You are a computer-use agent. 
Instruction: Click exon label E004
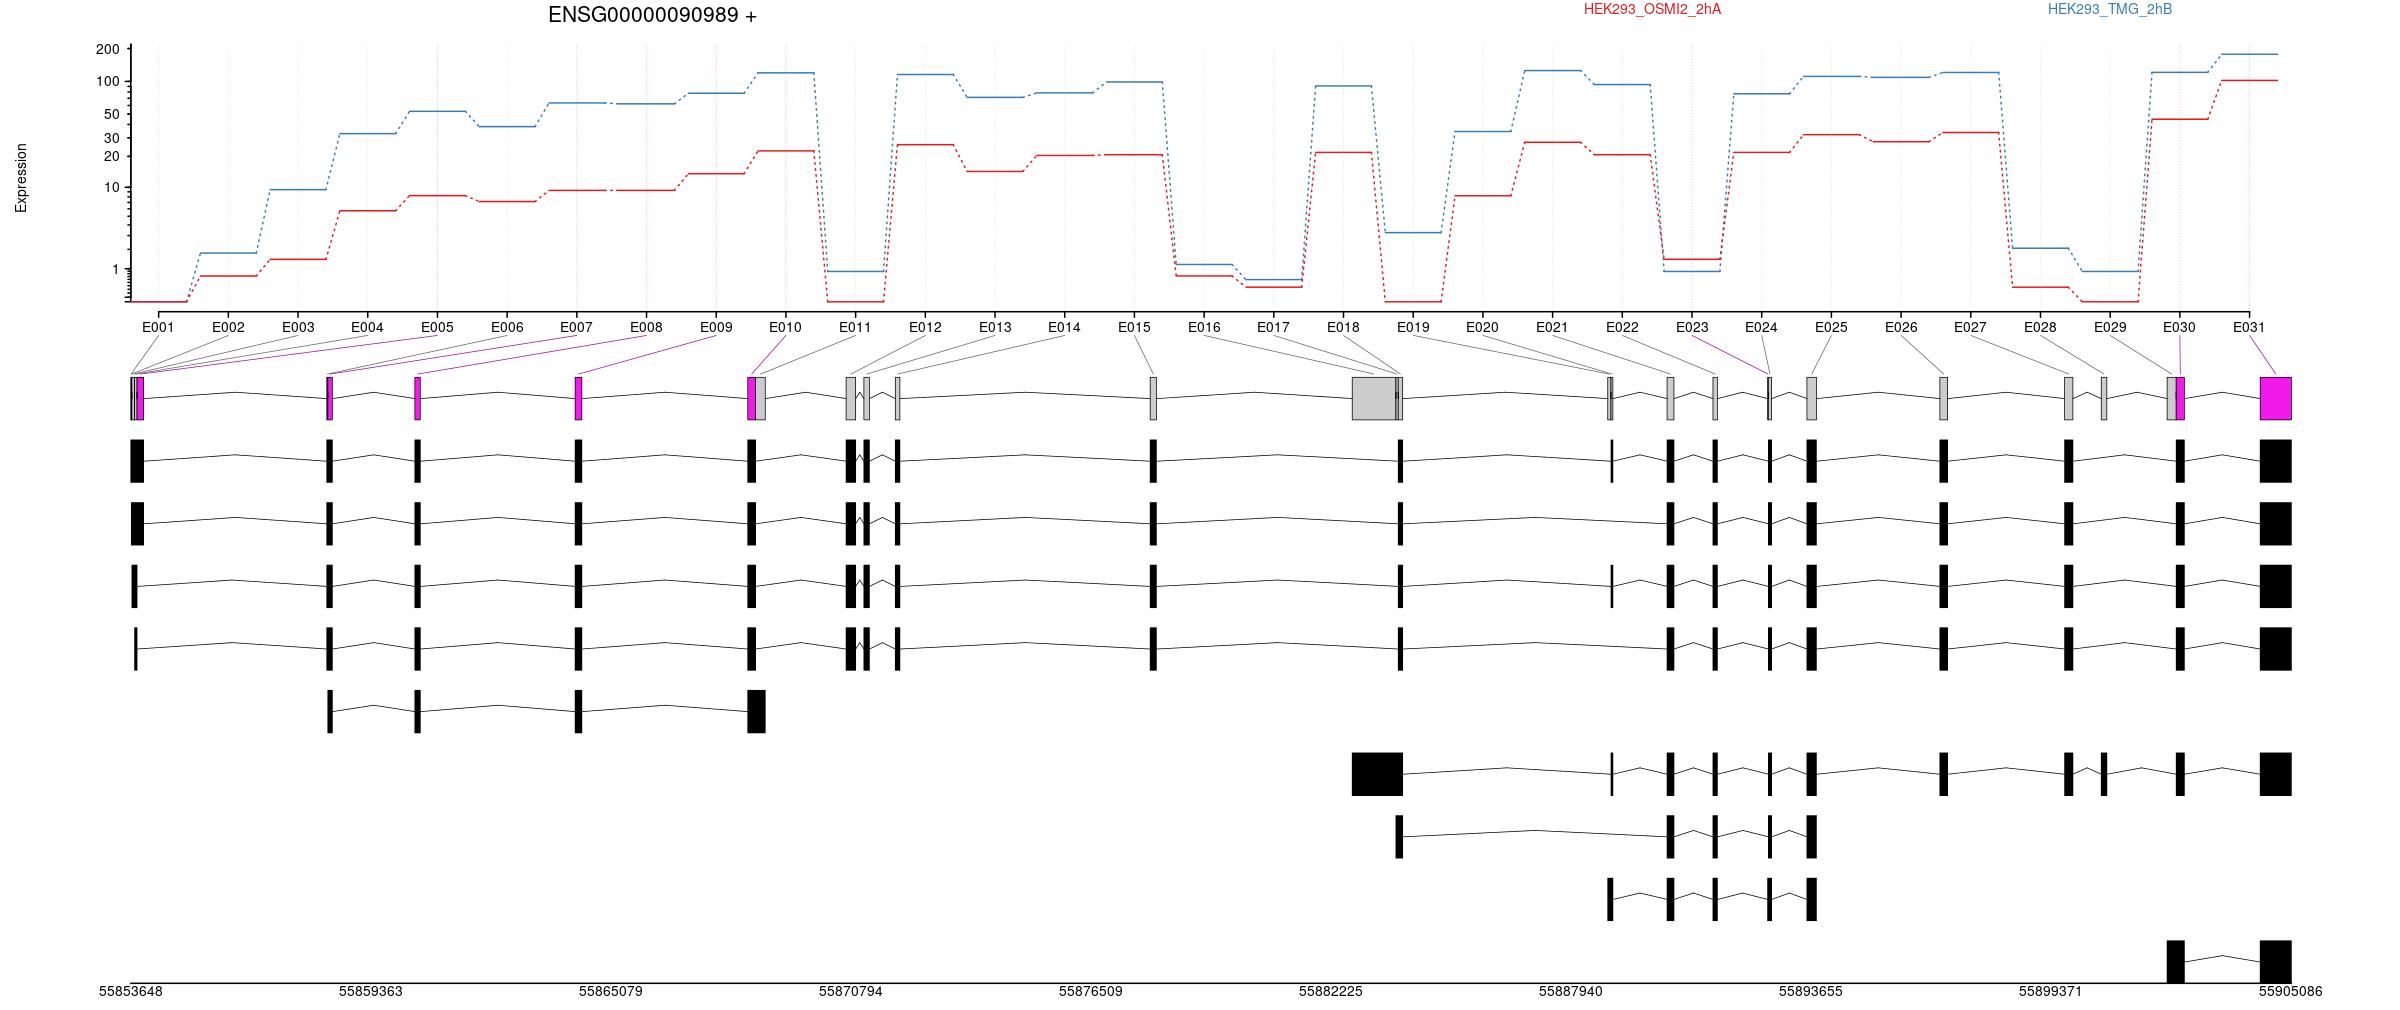[x=367, y=327]
